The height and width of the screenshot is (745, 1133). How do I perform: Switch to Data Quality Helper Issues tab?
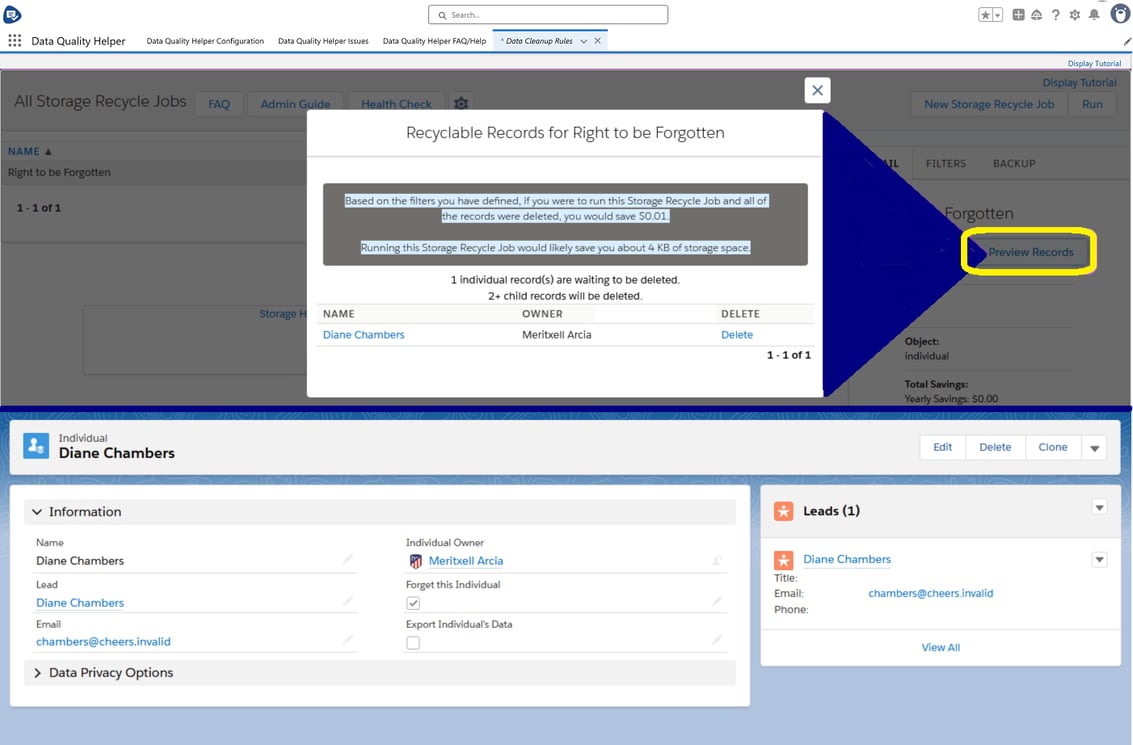point(323,41)
